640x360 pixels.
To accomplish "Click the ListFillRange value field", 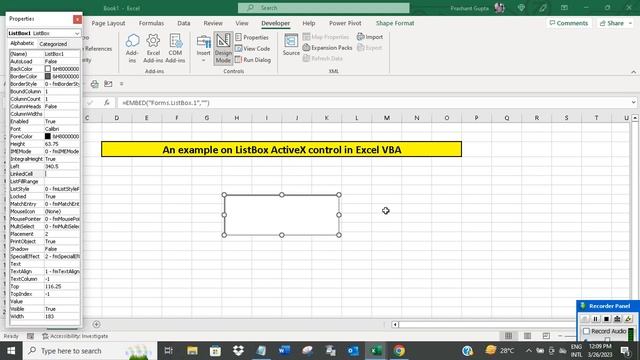I will [62, 181].
